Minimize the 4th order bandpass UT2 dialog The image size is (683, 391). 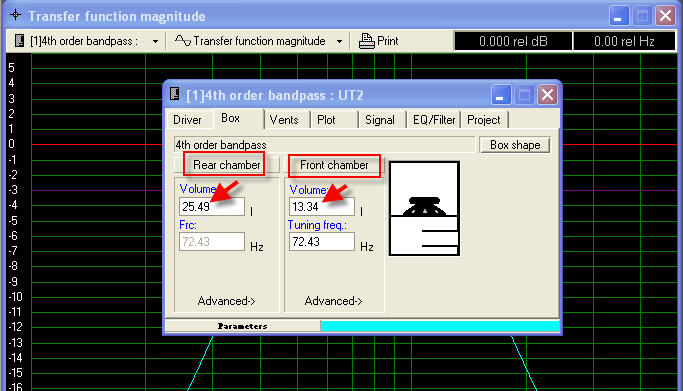point(501,95)
